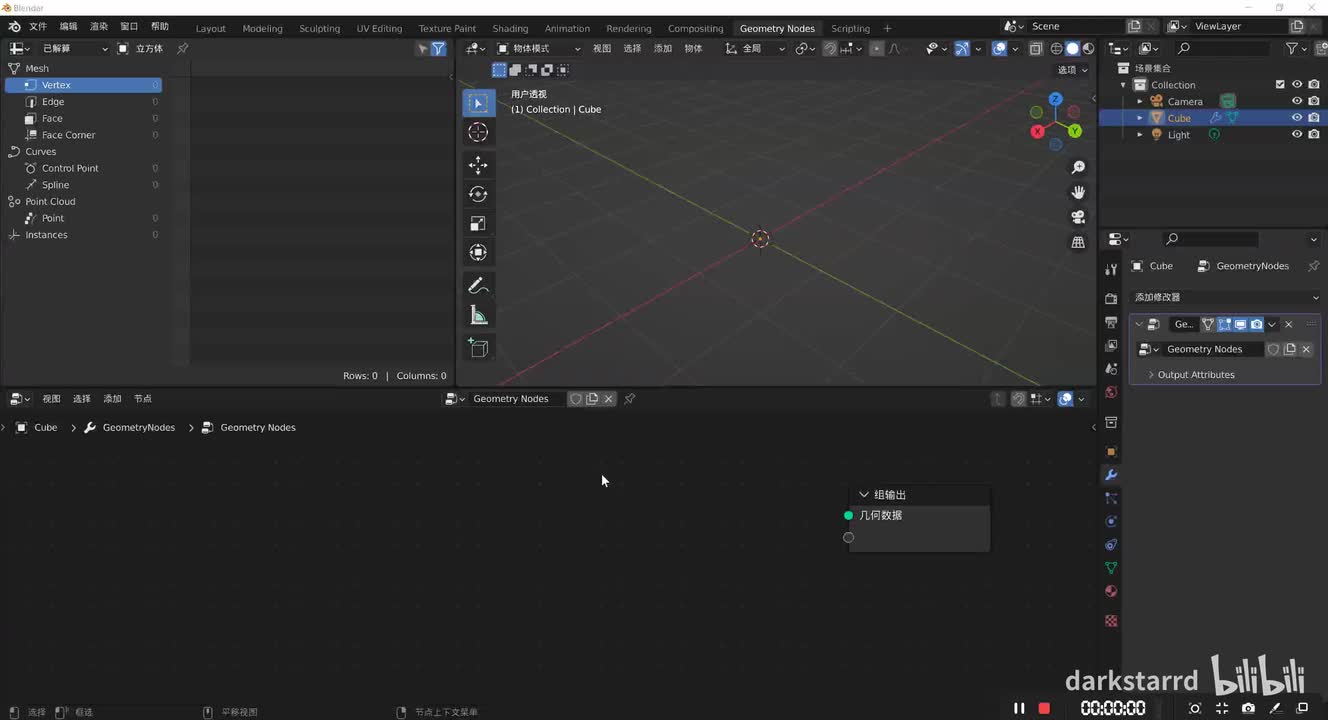The width and height of the screenshot is (1328, 720).
Task: Toggle modifier edit mode display icon
Action: click(x=1224, y=324)
